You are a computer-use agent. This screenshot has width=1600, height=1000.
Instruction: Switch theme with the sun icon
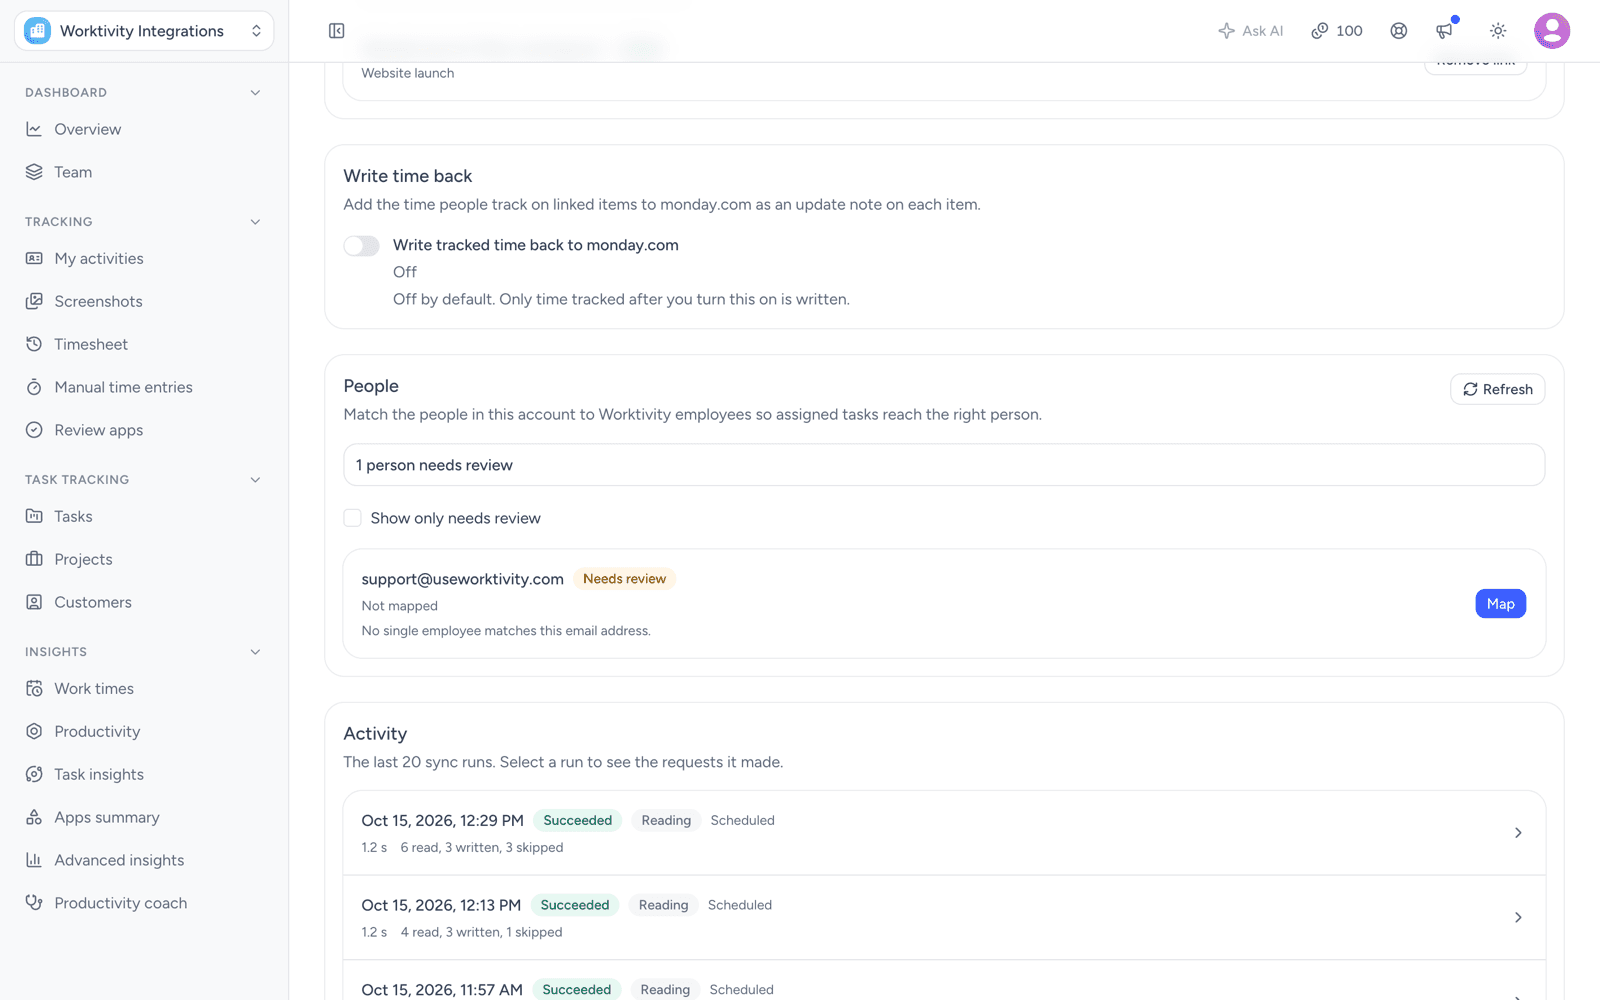(1498, 31)
